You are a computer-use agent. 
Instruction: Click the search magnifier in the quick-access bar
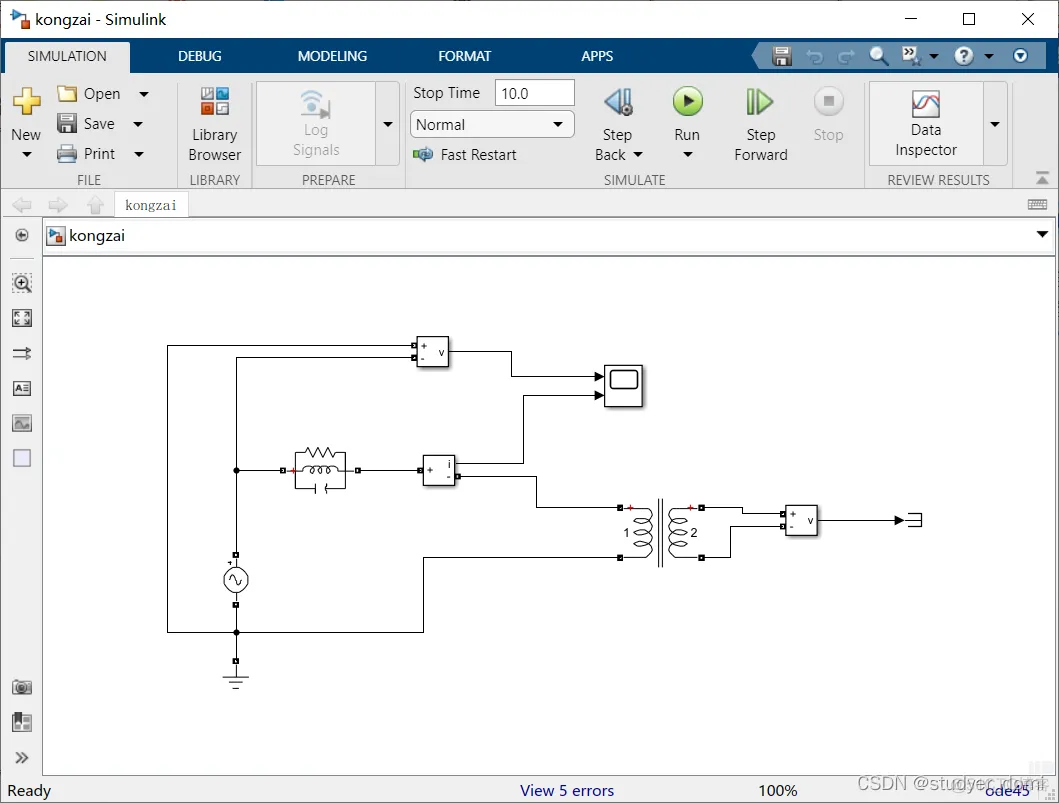[878, 55]
